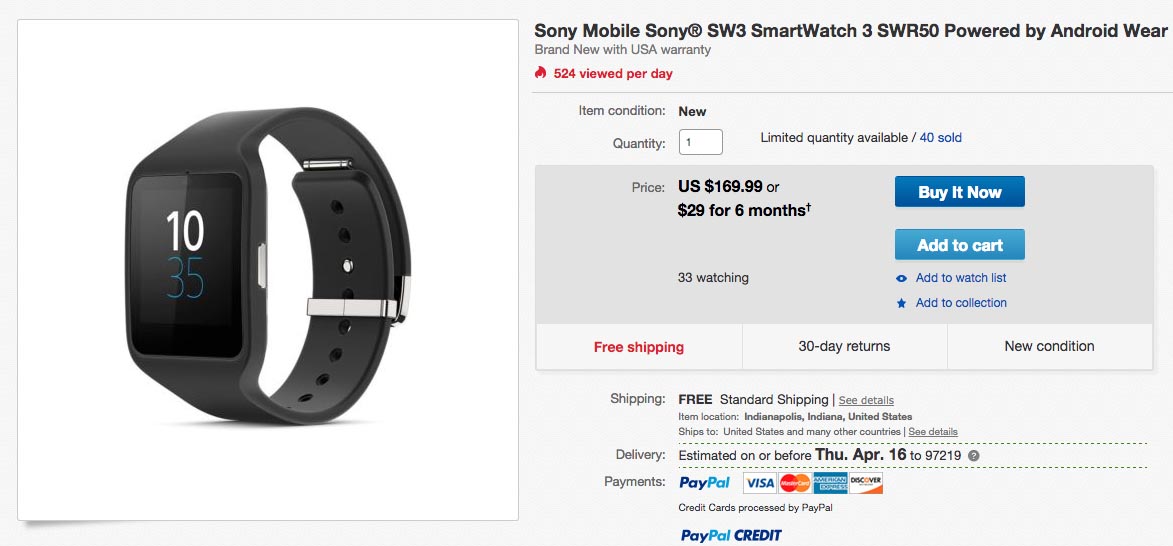Screen dimensions: 1173x546
Task: Click See details next to Standard Shipping
Action: pyautogui.click(x=866, y=401)
